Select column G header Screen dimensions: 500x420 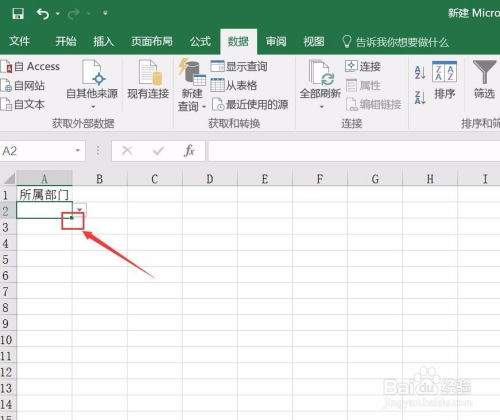point(375,179)
